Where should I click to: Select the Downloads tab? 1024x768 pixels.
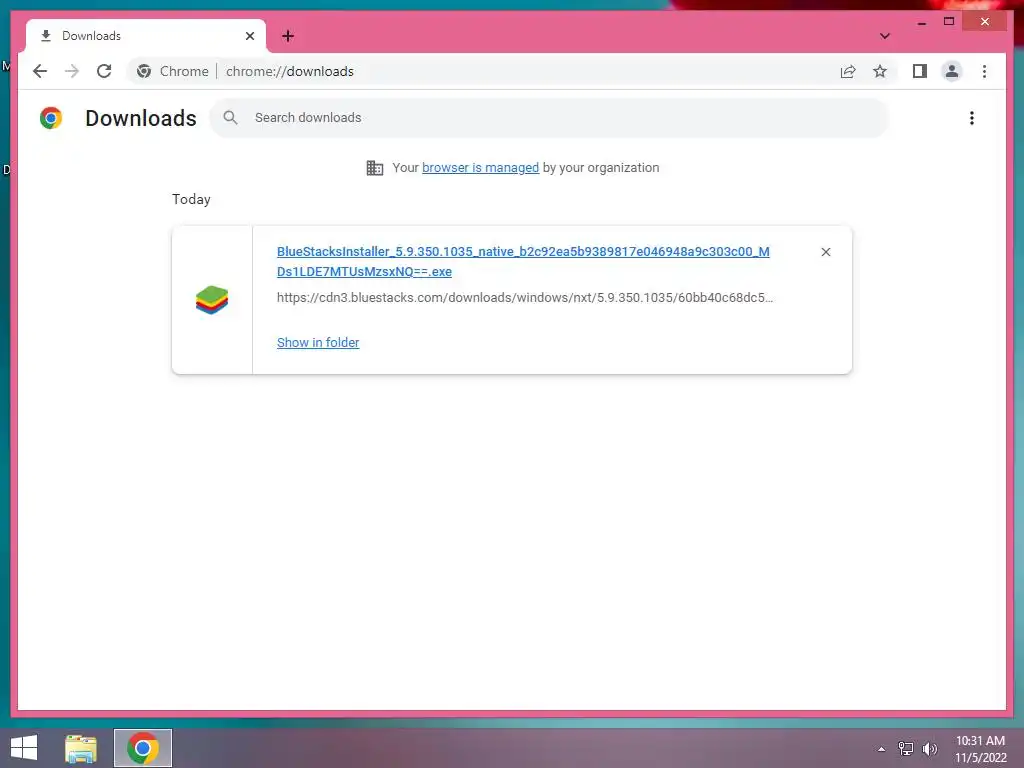[146, 36]
